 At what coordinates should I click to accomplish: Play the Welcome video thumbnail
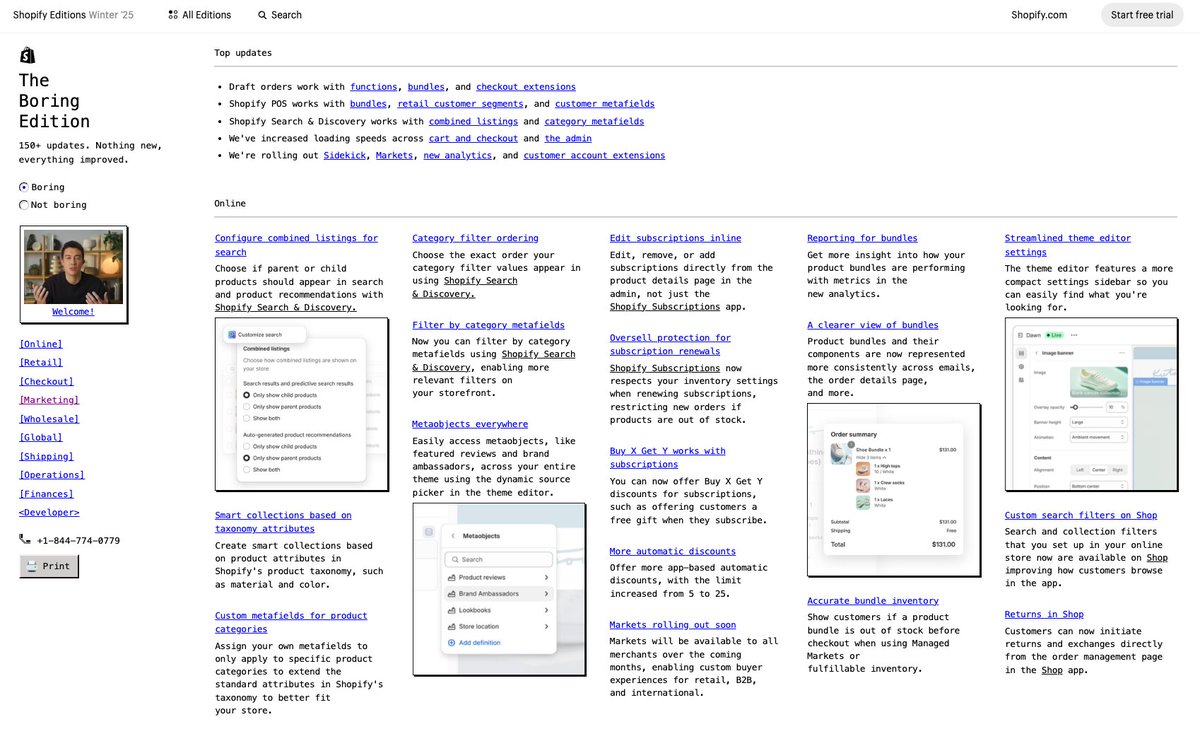pos(74,268)
